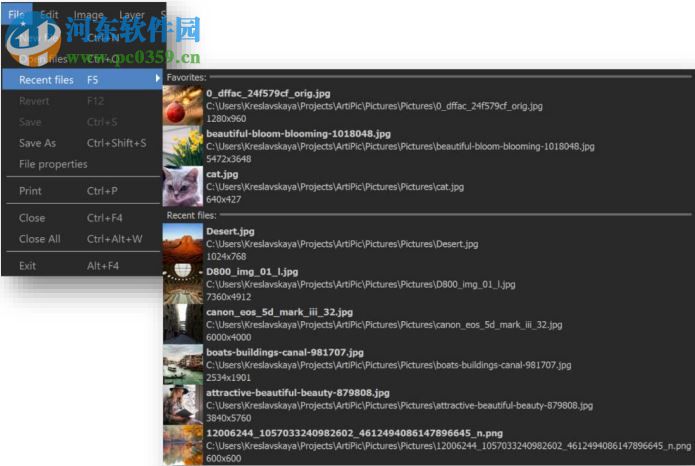695x466 pixels.
Task: Click the 1024x768 dimensions text
Action: (226, 257)
